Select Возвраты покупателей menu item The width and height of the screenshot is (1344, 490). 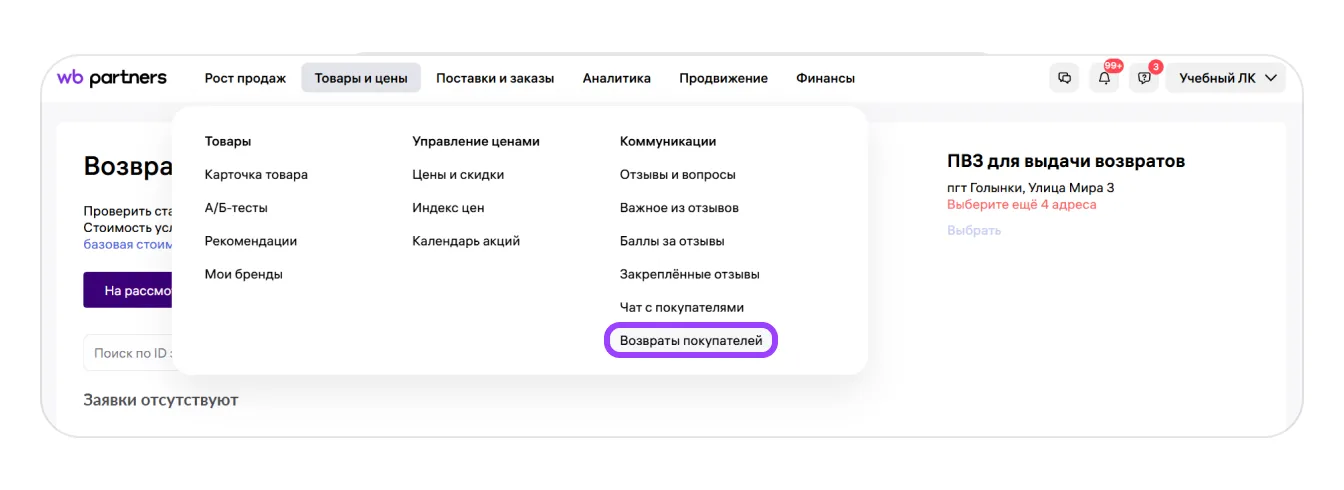click(691, 341)
